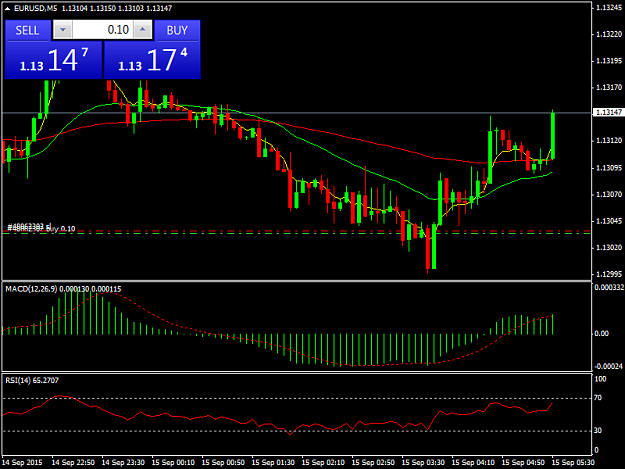Click the RSI scale level 100
This screenshot has height=469, width=625.
tap(600, 379)
